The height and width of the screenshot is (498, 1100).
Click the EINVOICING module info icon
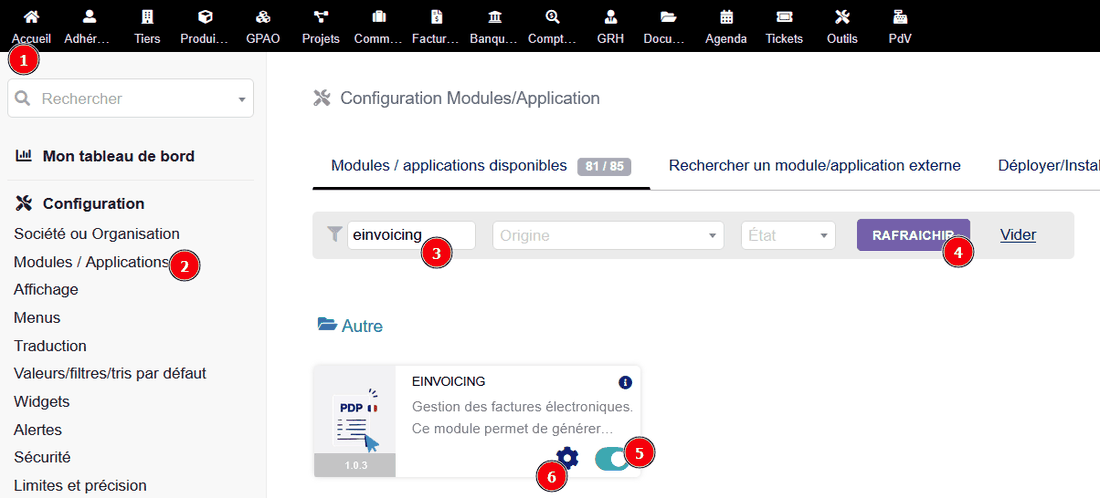point(626,382)
